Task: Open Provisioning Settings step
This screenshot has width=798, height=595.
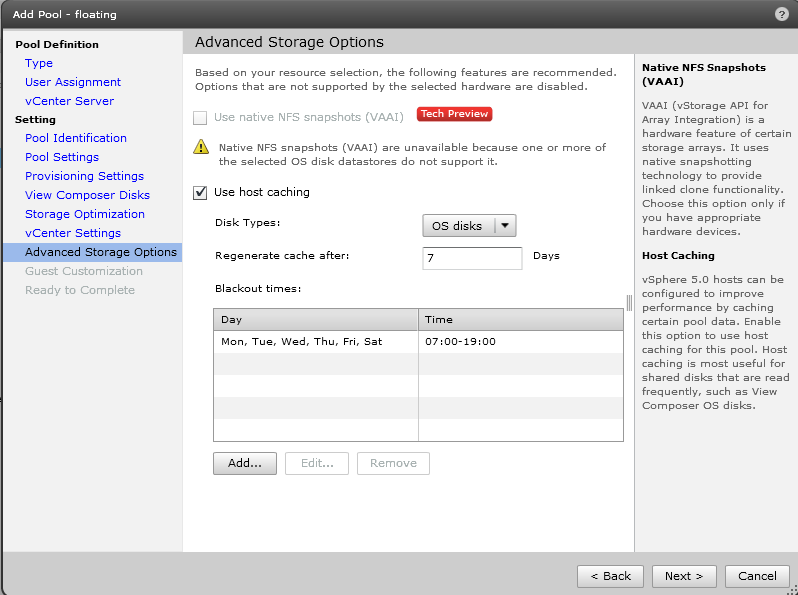Action: click(x=84, y=176)
